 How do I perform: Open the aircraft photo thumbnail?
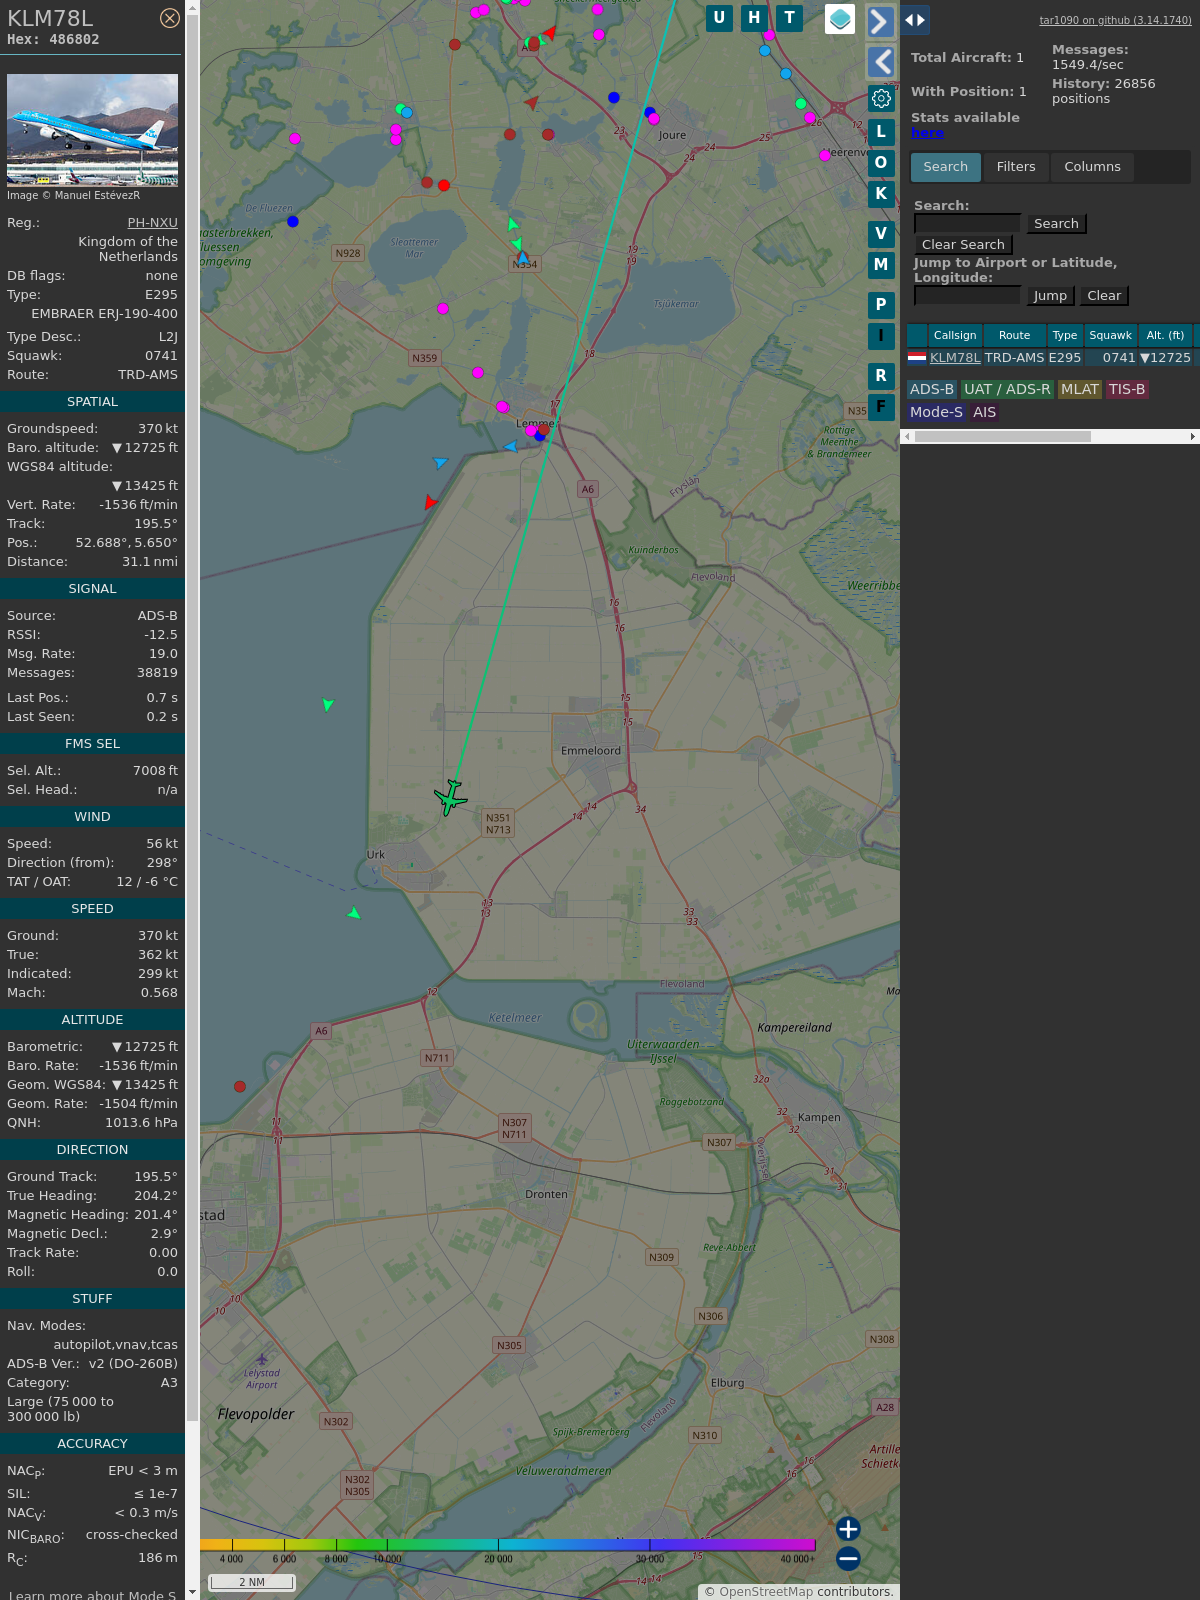coord(92,130)
